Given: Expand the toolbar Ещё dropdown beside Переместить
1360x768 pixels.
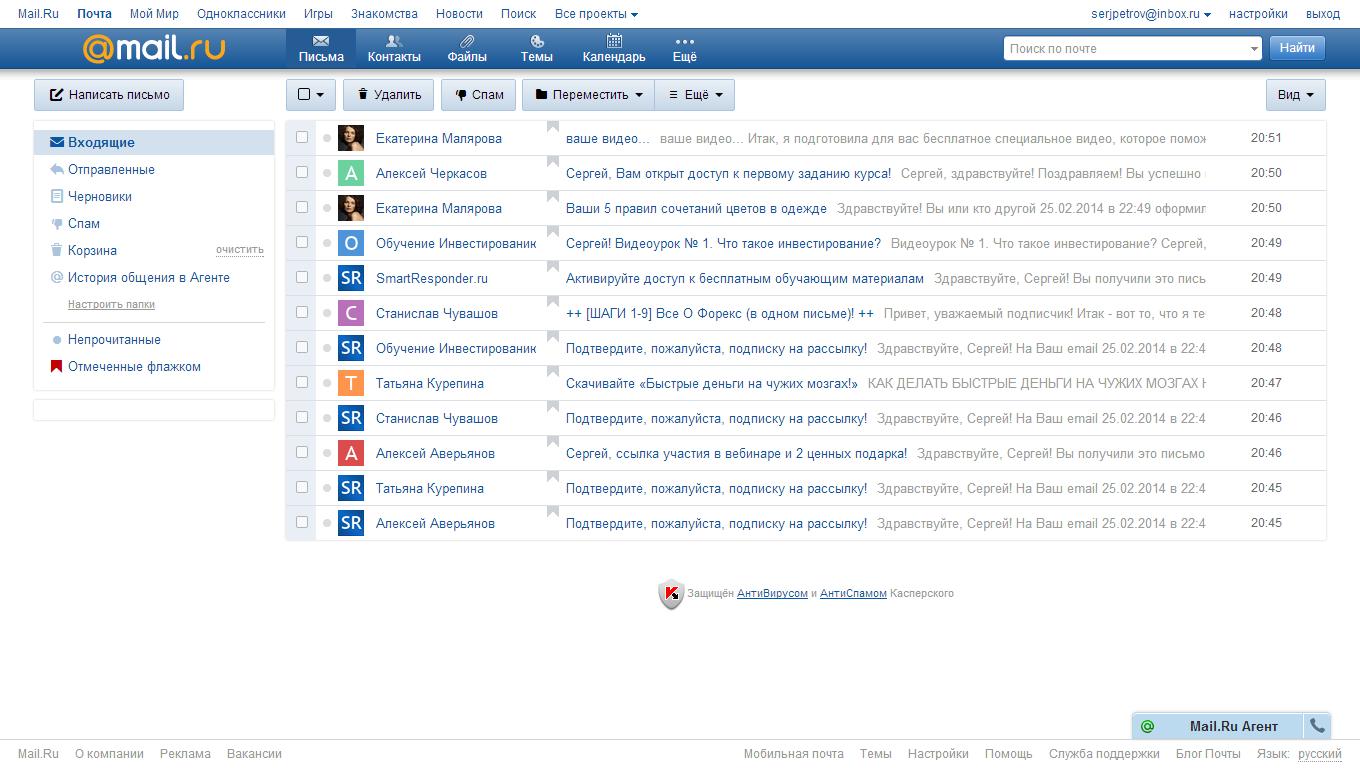Looking at the screenshot, I should coord(695,95).
